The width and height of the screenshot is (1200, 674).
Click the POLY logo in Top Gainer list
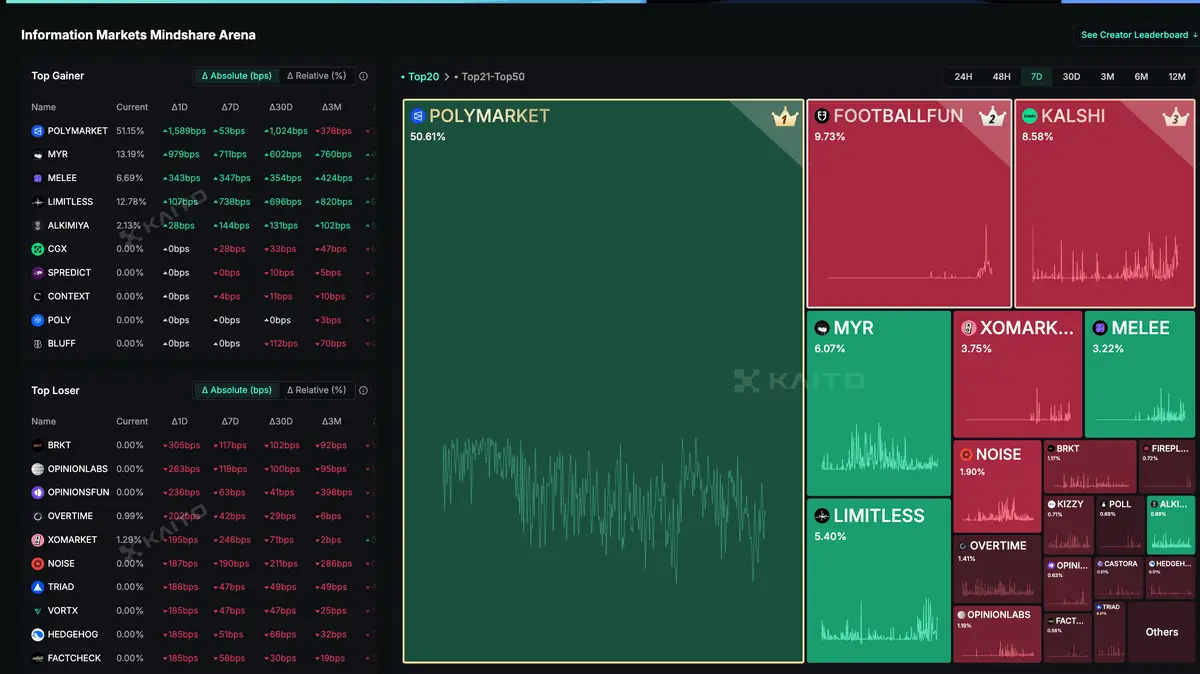pos(37,320)
